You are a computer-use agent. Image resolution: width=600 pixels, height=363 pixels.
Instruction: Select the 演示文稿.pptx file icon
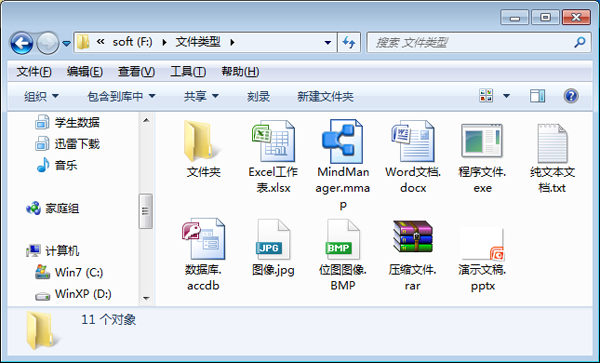pyautogui.click(x=482, y=244)
